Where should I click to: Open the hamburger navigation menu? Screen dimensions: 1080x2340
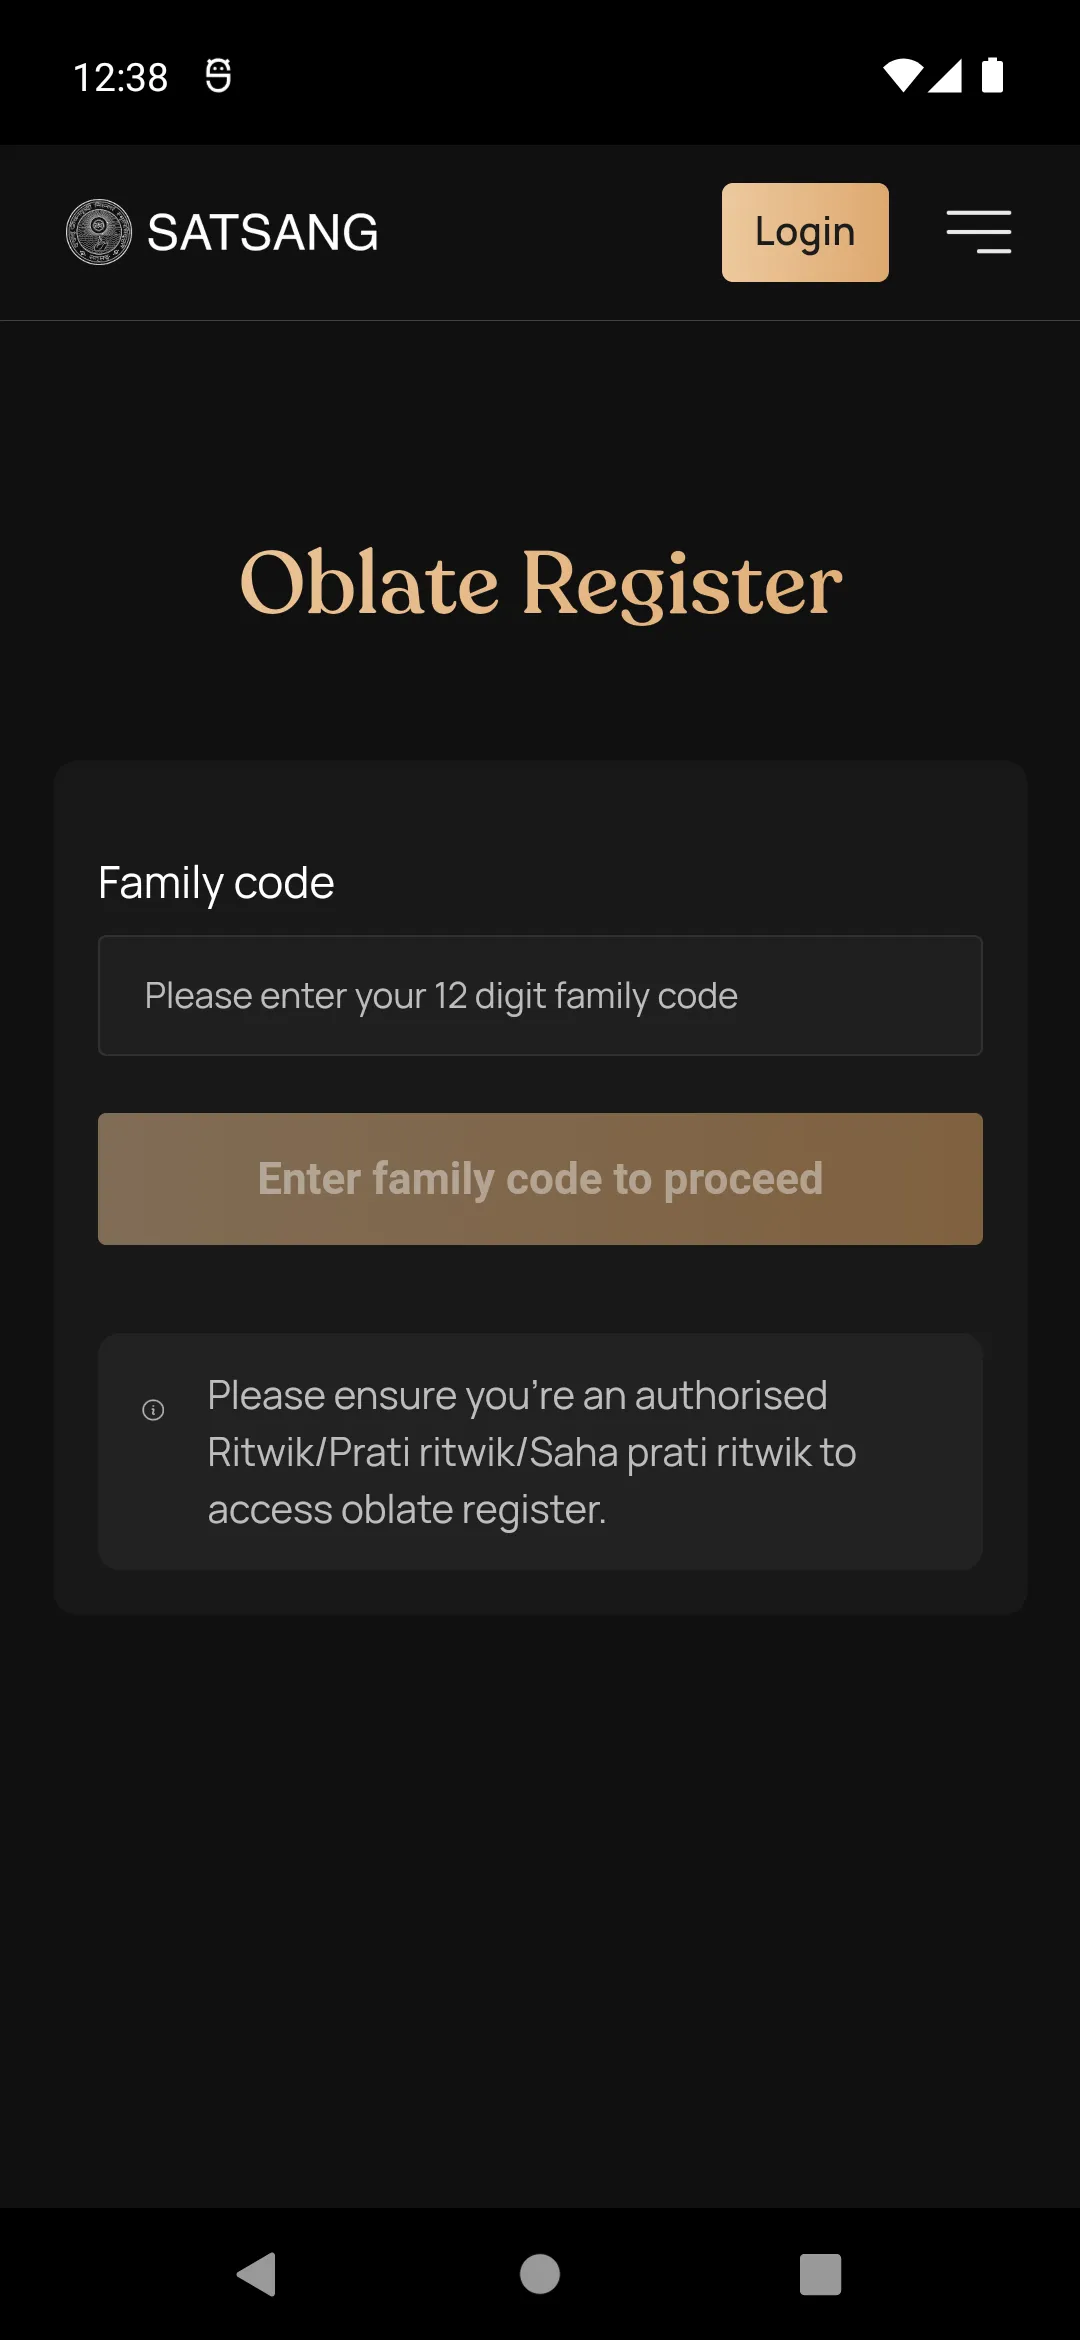[978, 232]
